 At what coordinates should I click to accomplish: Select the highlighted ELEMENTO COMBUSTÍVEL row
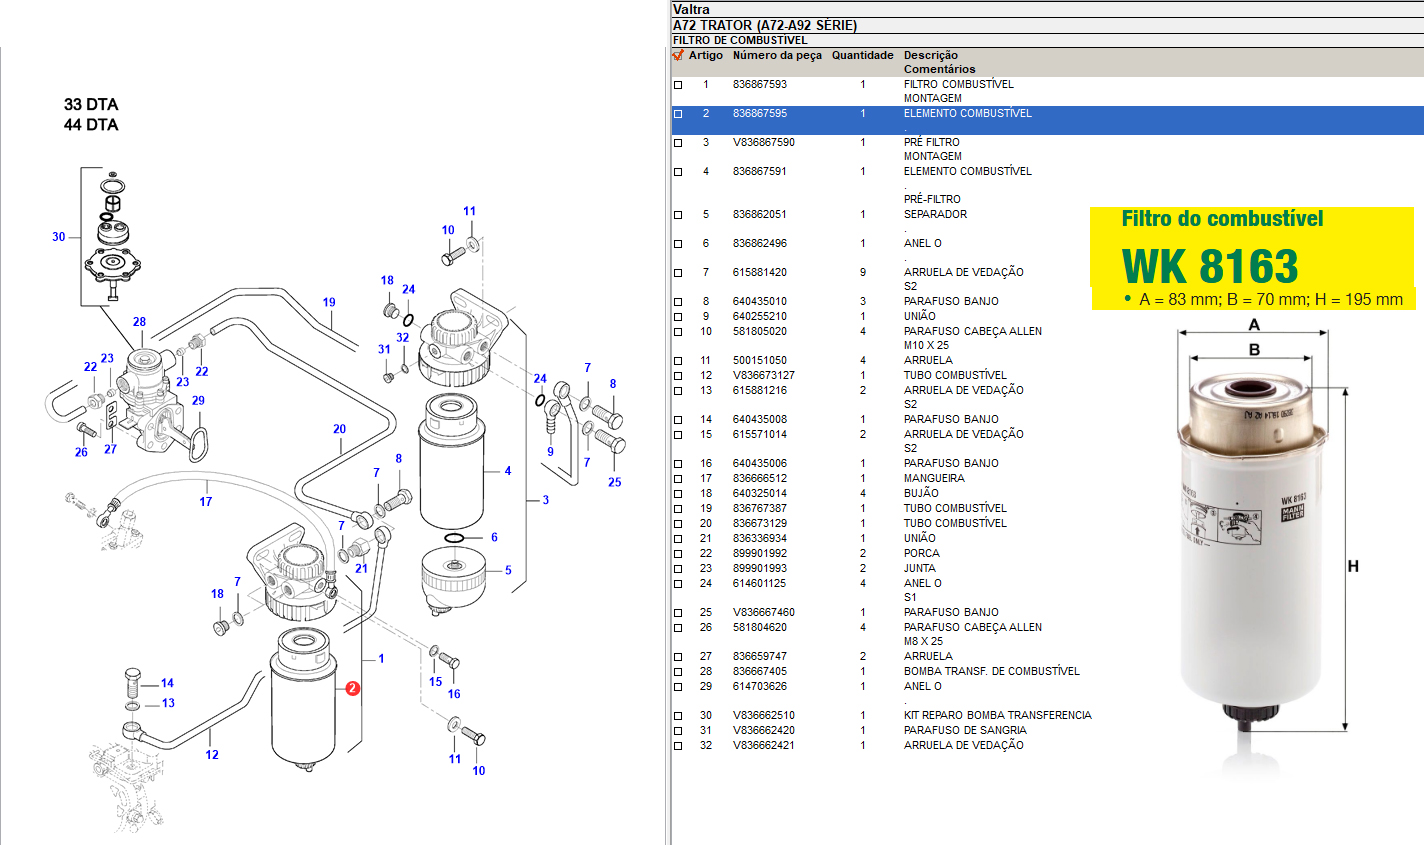tap(967, 114)
